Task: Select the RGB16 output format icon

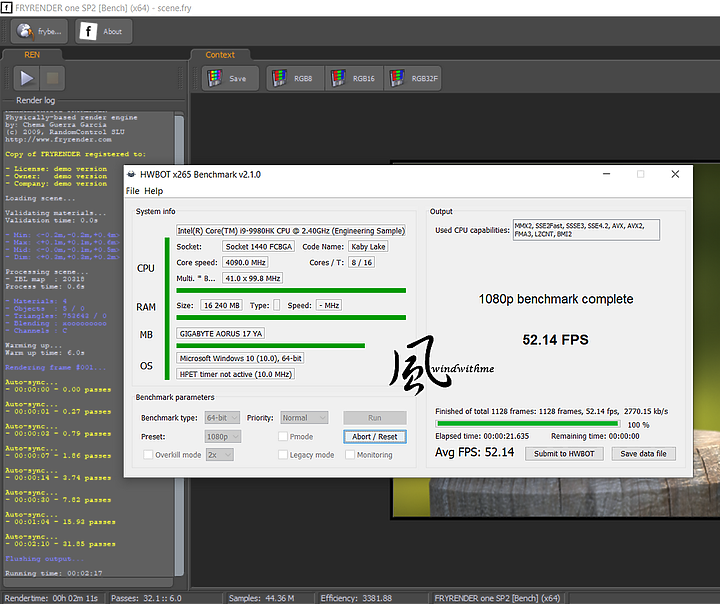Action: (354, 78)
